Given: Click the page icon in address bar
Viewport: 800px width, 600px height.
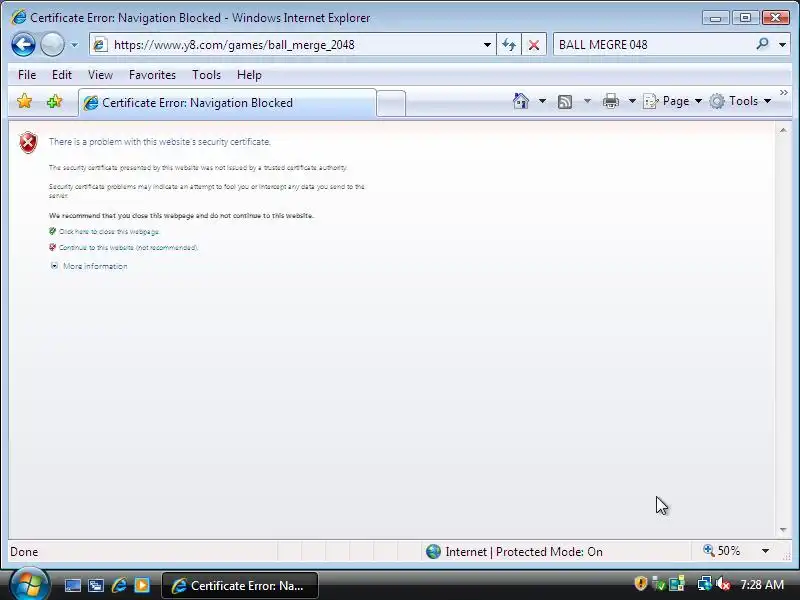Looking at the screenshot, I should point(100,44).
